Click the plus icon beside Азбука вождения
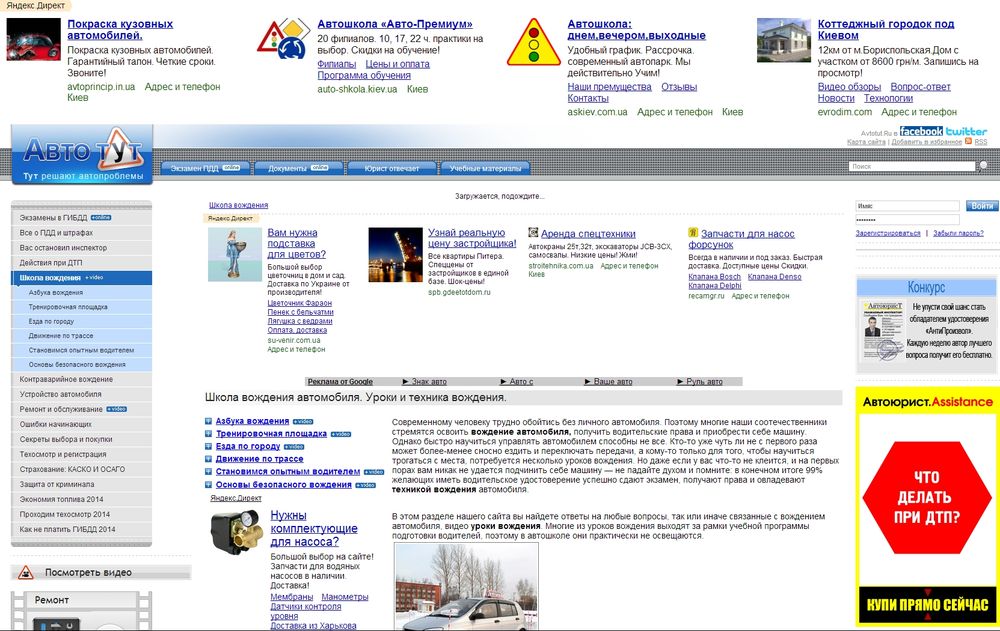 tap(209, 421)
